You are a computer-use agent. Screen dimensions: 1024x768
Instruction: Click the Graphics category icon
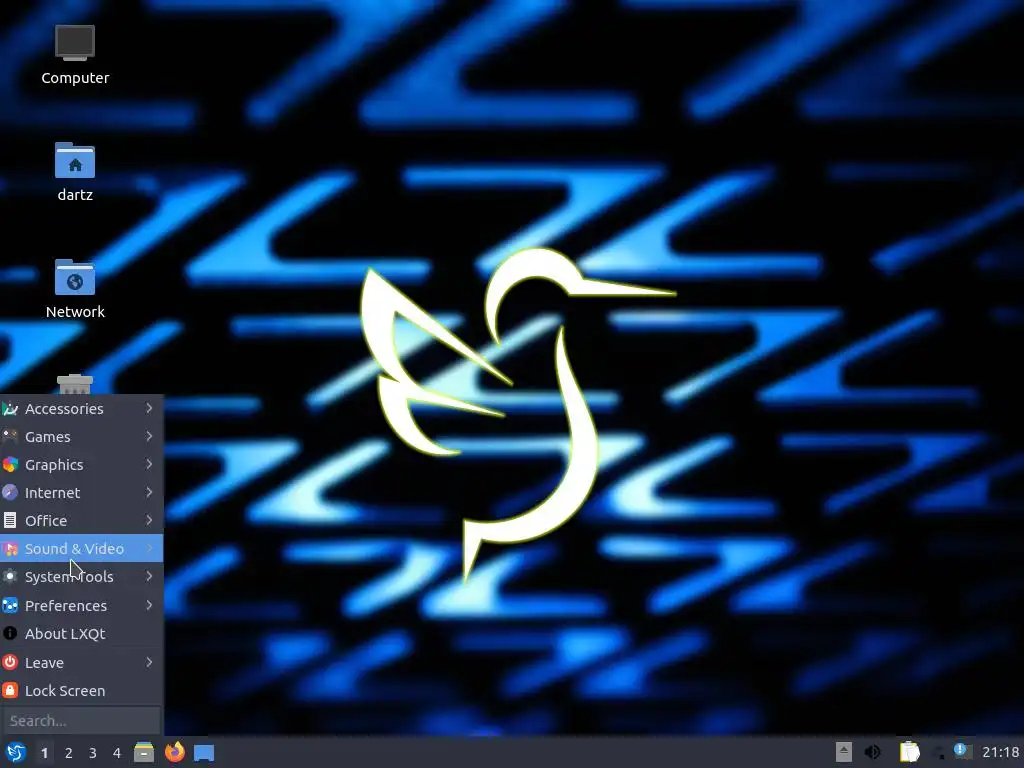(10, 464)
